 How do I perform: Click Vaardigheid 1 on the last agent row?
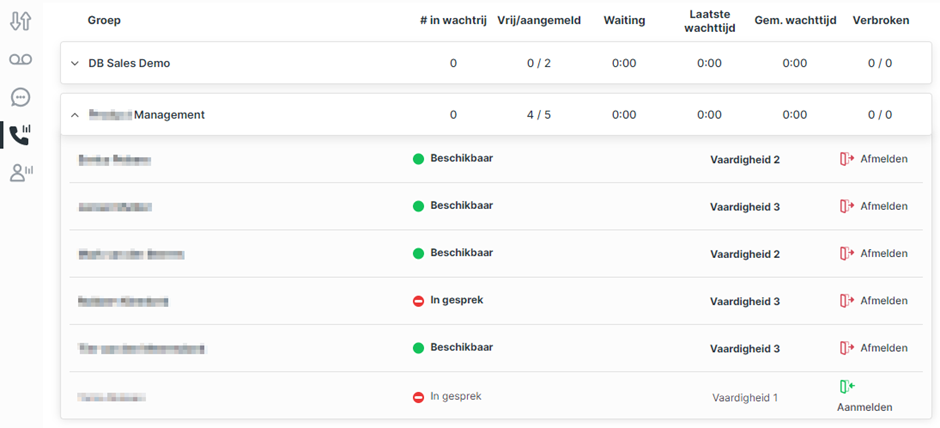point(745,397)
